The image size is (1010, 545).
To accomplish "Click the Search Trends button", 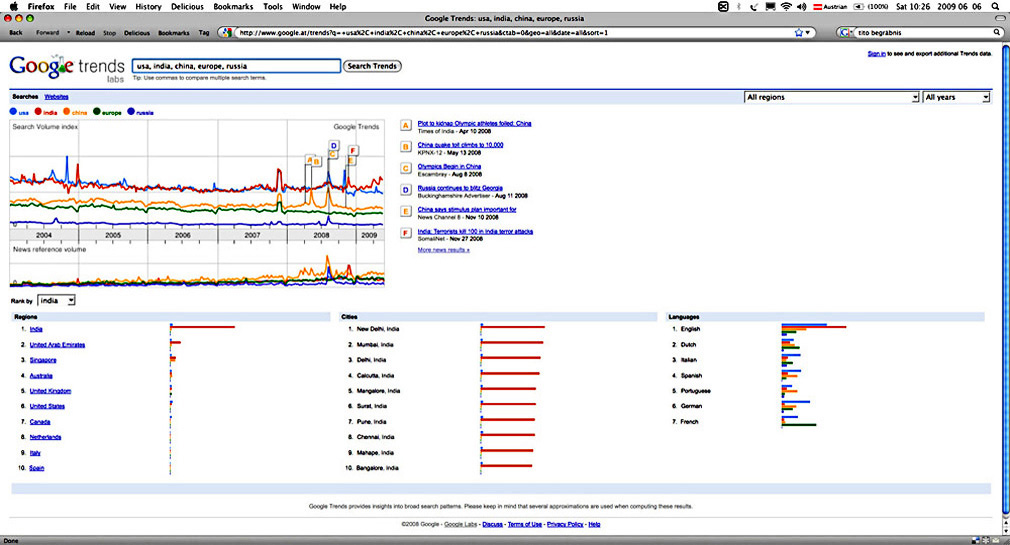I will [372, 66].
